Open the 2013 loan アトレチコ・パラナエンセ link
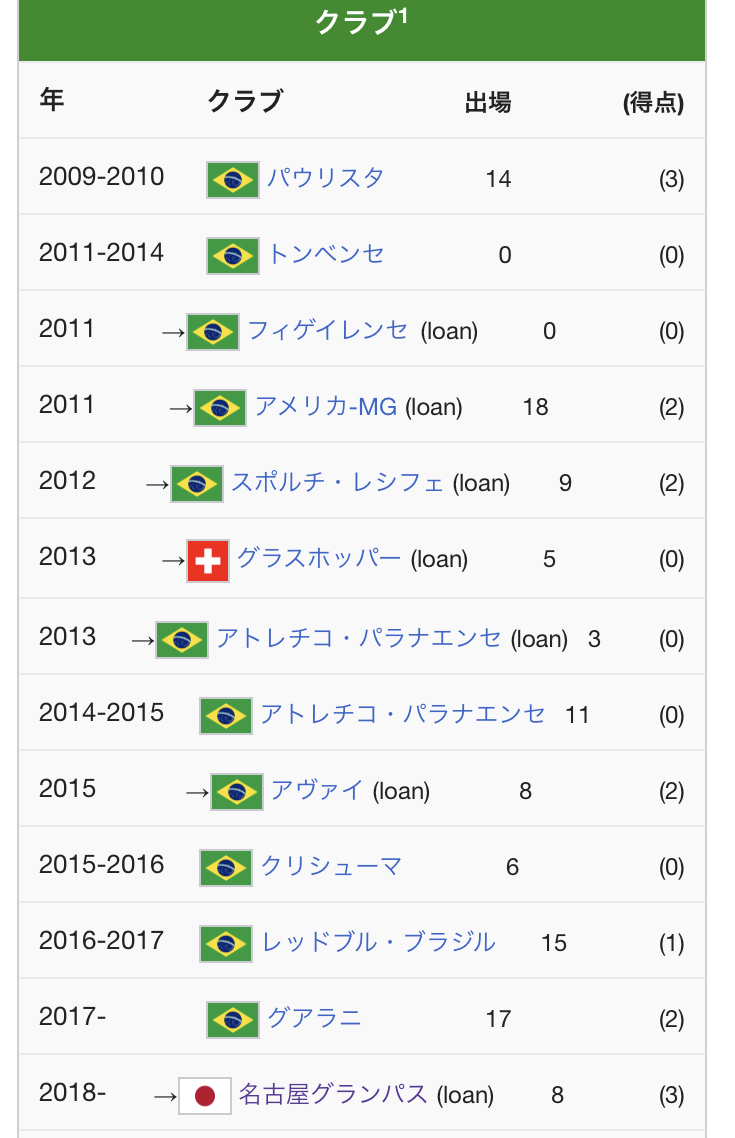Screen dimensions: 735x1138 click(358, 638)
